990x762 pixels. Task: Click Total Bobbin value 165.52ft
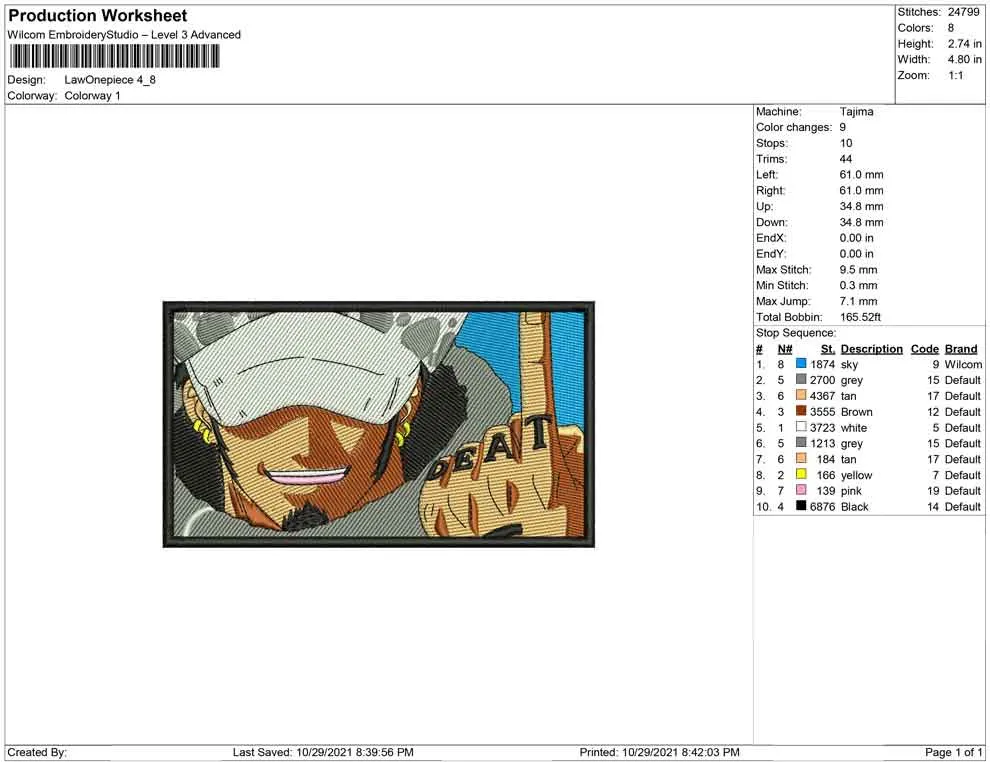tap(861, 317)
